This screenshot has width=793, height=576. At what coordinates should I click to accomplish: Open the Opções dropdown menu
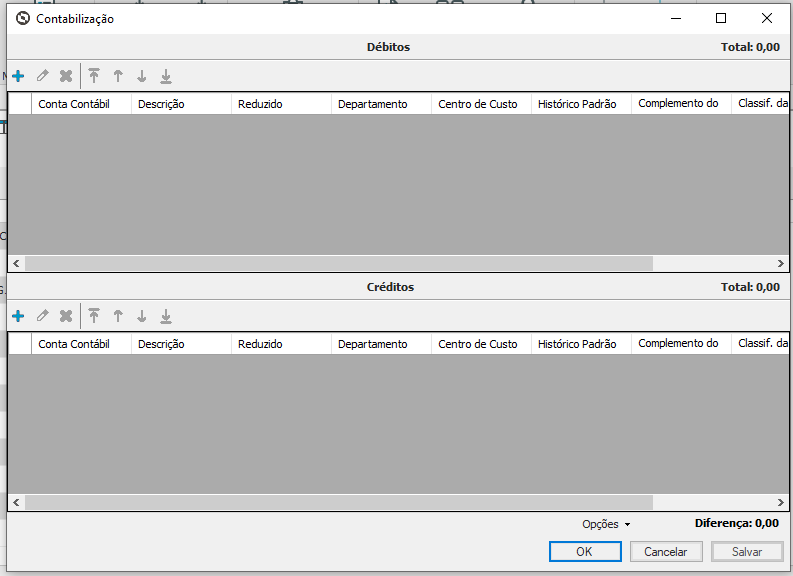pos(606,524)
